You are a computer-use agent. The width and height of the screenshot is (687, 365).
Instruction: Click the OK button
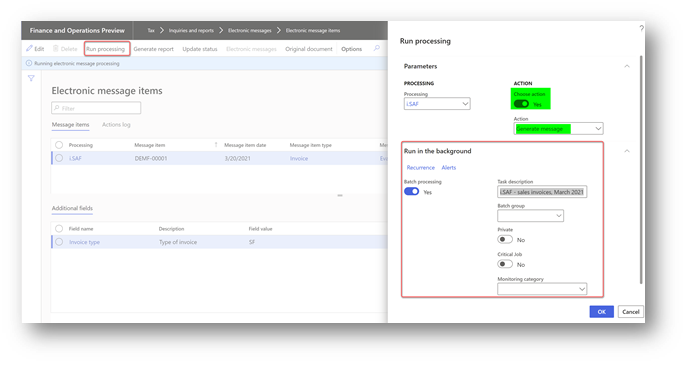(602, 312)
